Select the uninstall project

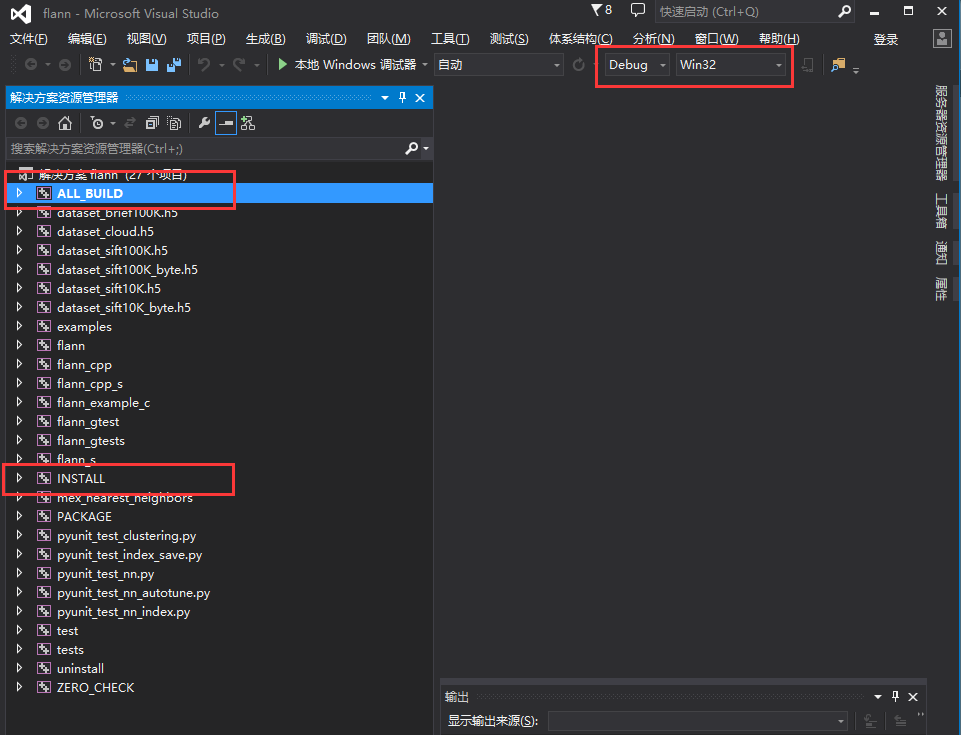point(80,668)
